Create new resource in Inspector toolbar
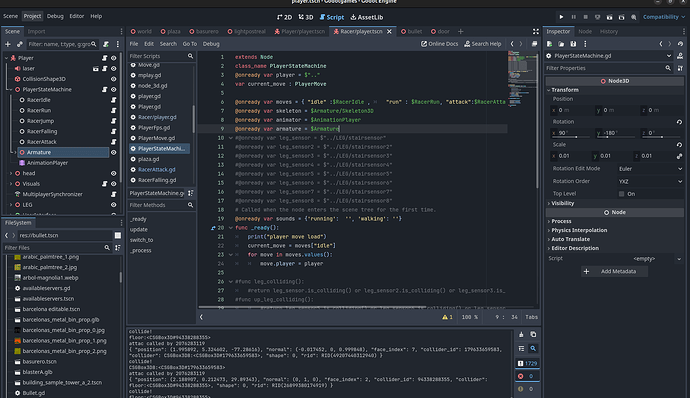Screen dimensions: 690x398 point(550,44)
